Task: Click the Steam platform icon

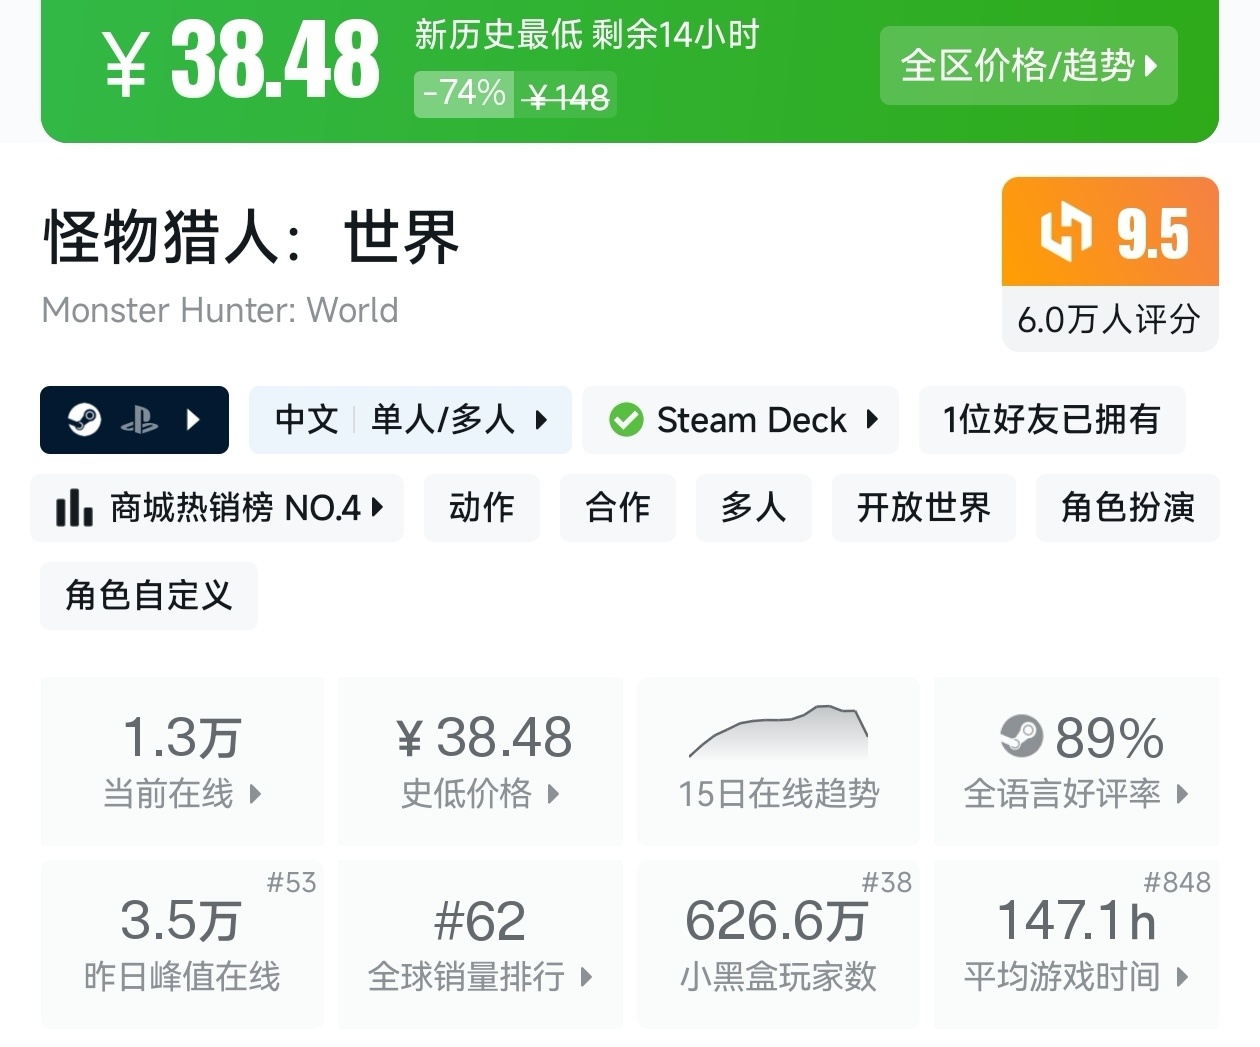Action: [84, 420]
